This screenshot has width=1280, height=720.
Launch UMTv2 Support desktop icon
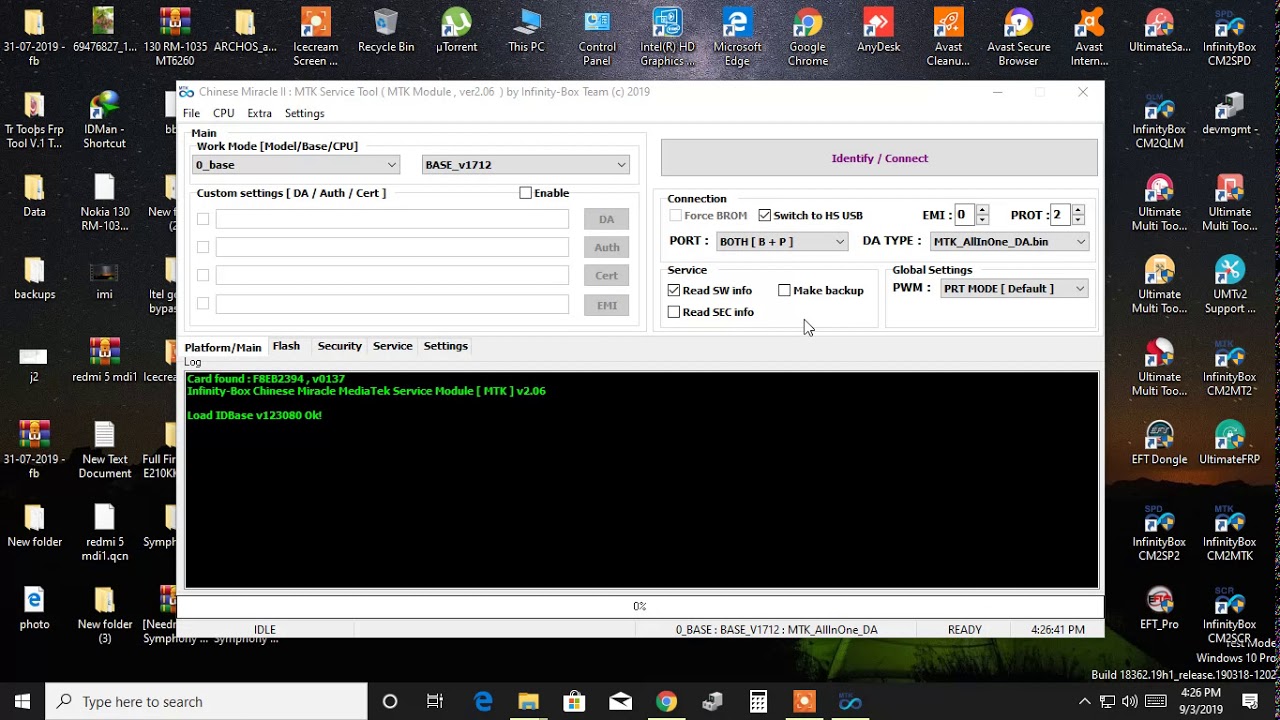[1229, 285]
